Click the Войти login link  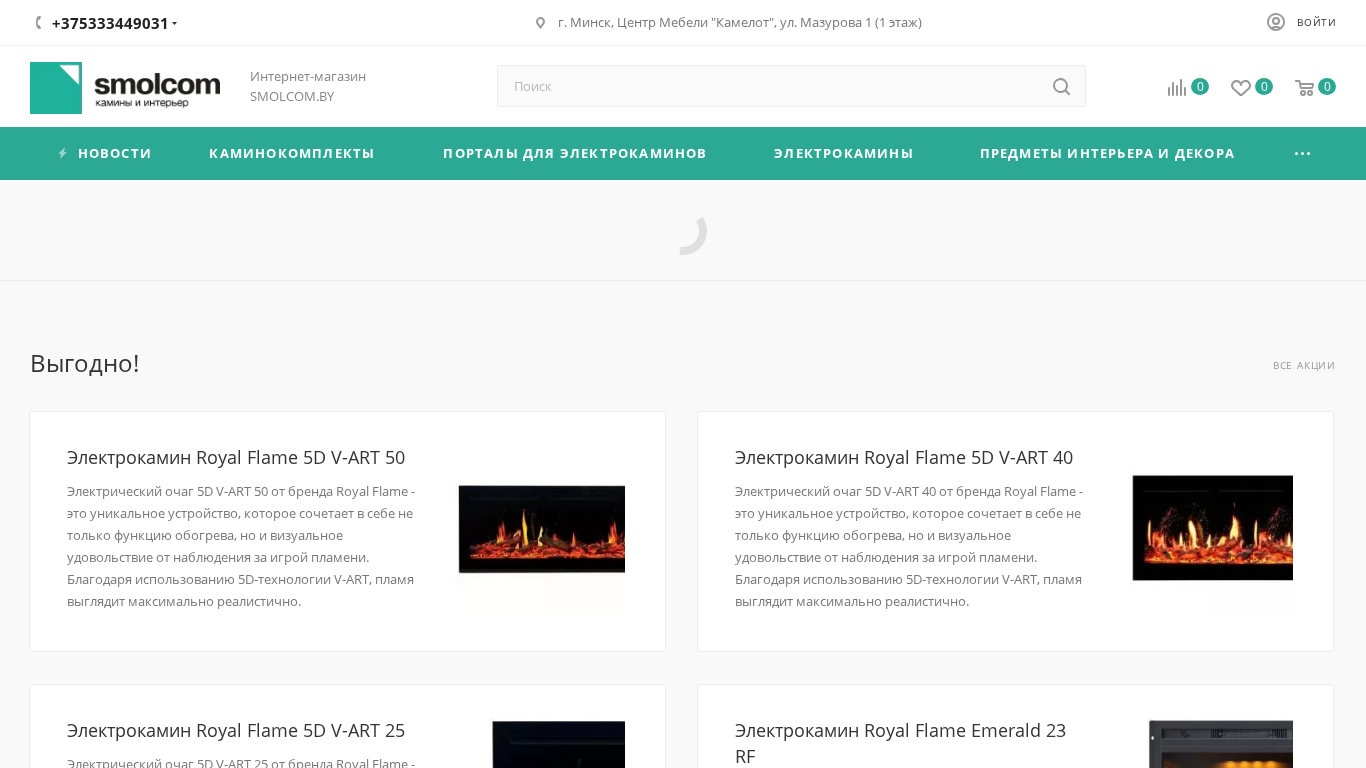[1316, 22]
